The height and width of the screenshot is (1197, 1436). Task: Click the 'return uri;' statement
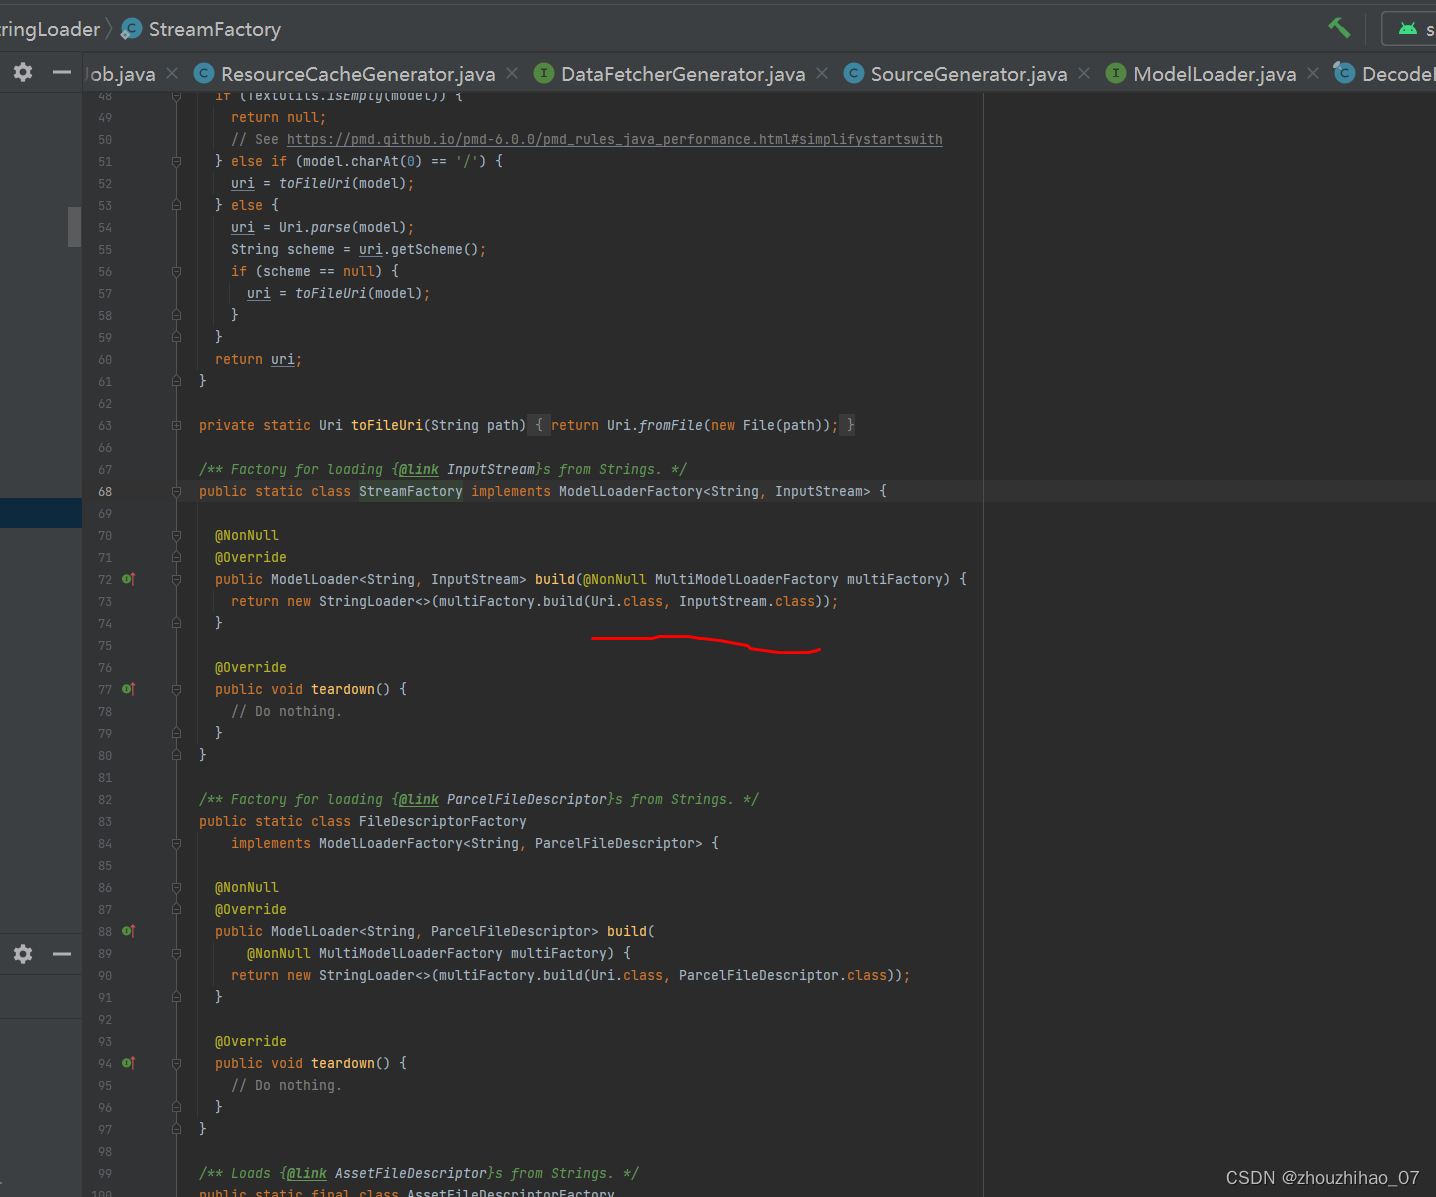pos(258,359)
